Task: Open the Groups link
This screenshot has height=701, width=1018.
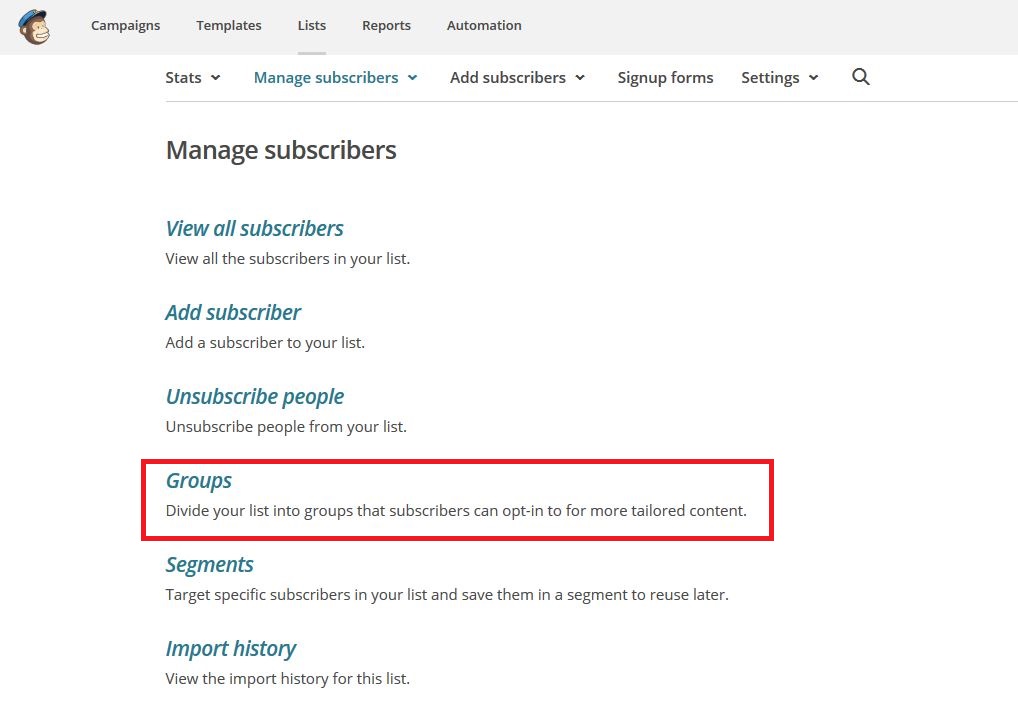Action: click(x=199, y=481)
